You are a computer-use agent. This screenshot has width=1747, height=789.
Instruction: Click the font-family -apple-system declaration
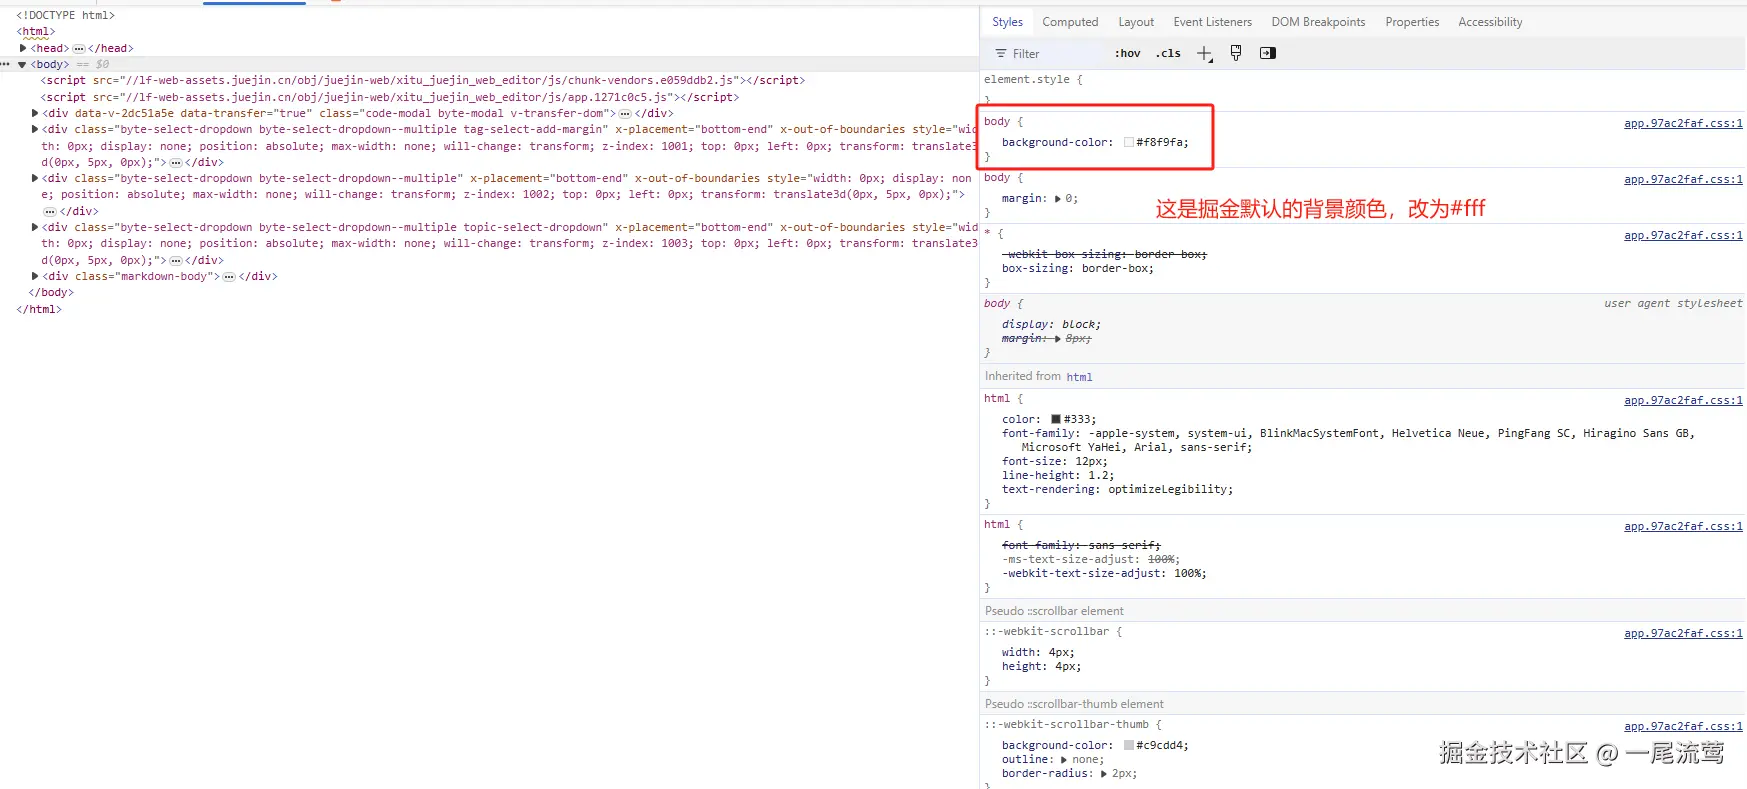coord(1349,440)
